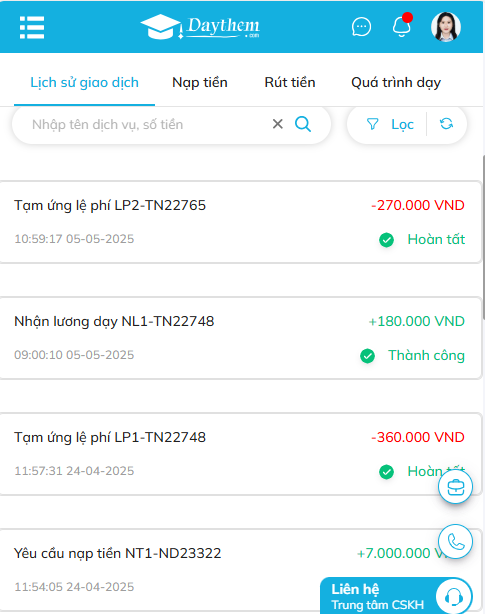Open transaction Nhận lương dạy NL1-TN22748
This screenshot has width=485, height=614.
click(x=241, y=338)
